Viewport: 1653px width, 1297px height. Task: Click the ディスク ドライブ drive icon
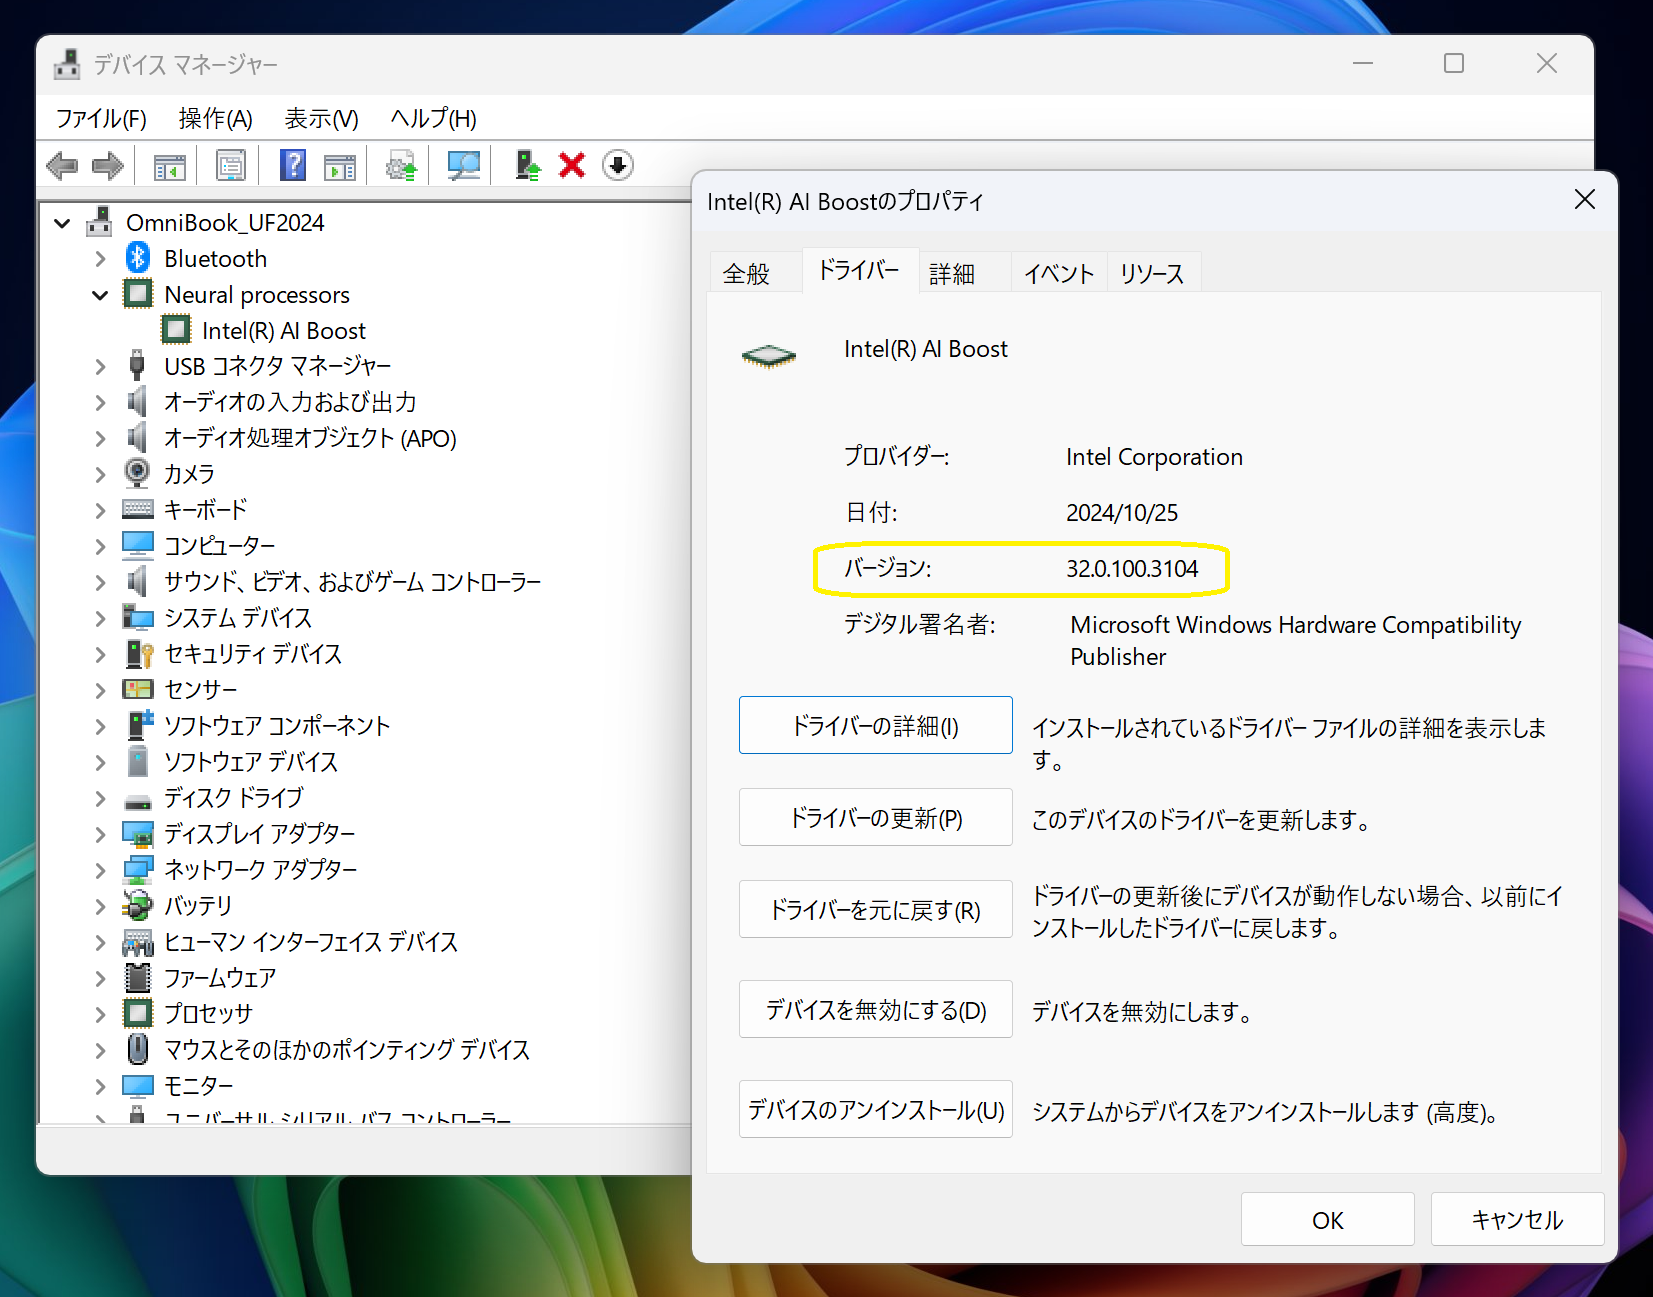[138, 802]
